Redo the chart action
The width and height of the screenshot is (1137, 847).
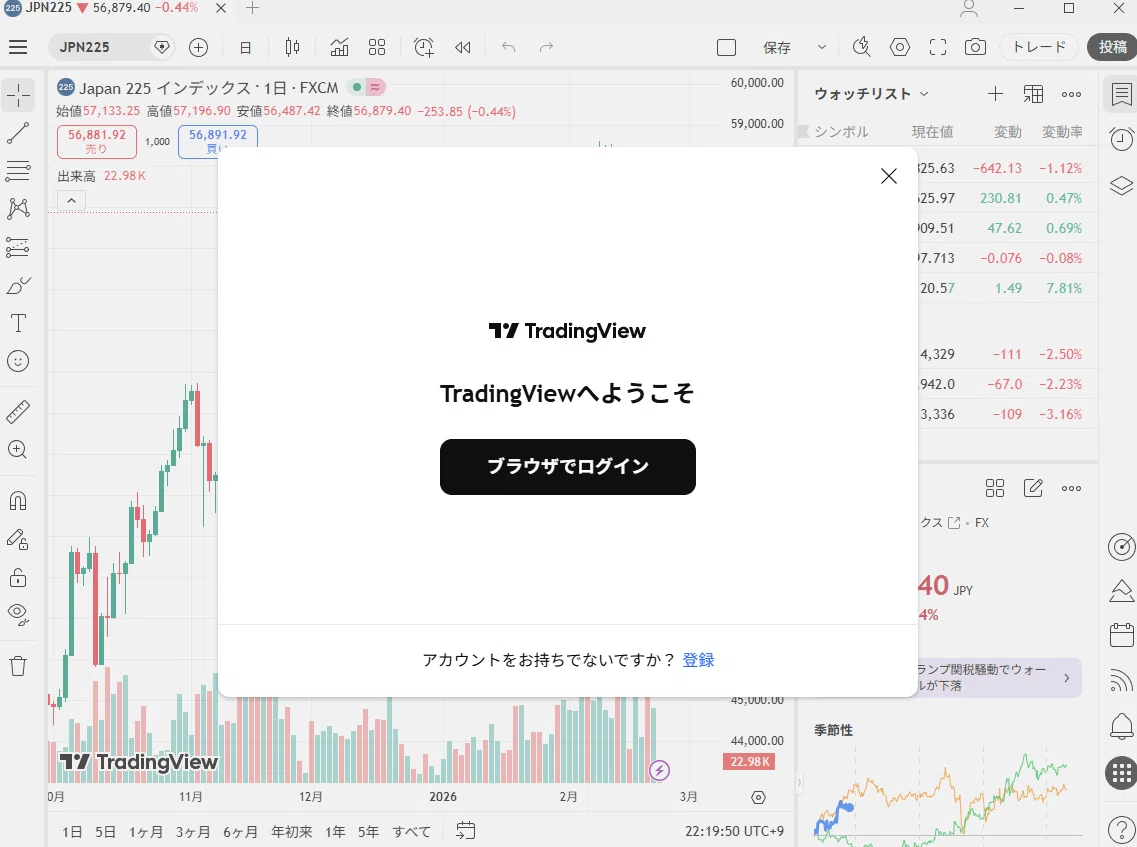[546, 47]
